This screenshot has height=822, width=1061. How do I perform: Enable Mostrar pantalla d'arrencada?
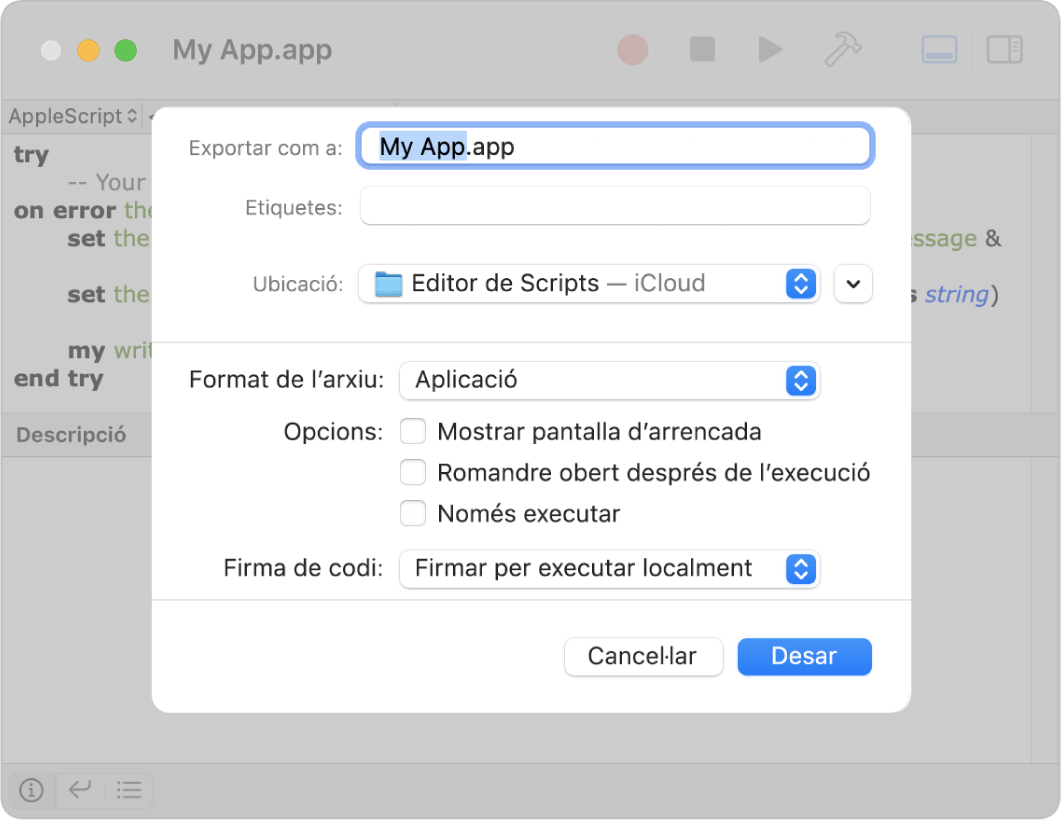(x=413, y=431)
